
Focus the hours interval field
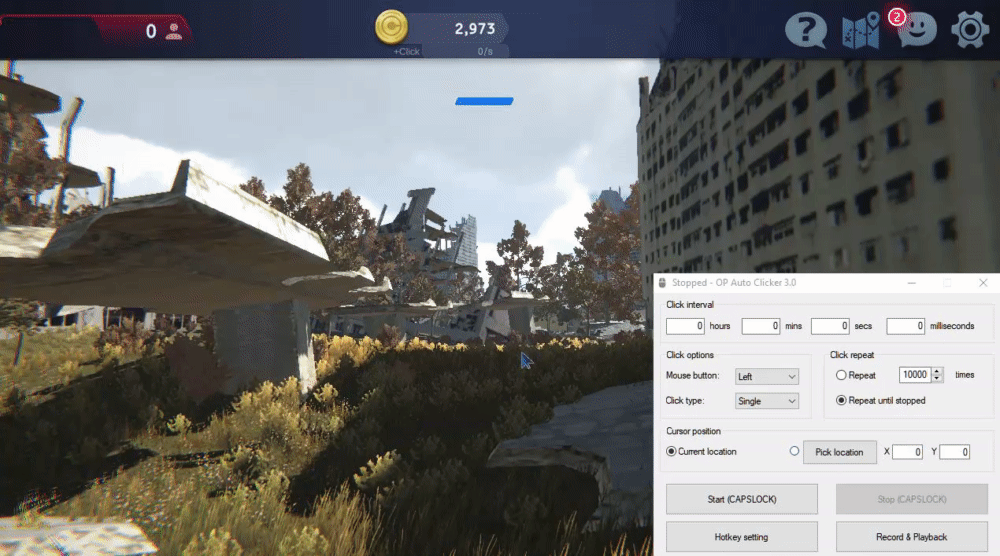click(685, 326)
